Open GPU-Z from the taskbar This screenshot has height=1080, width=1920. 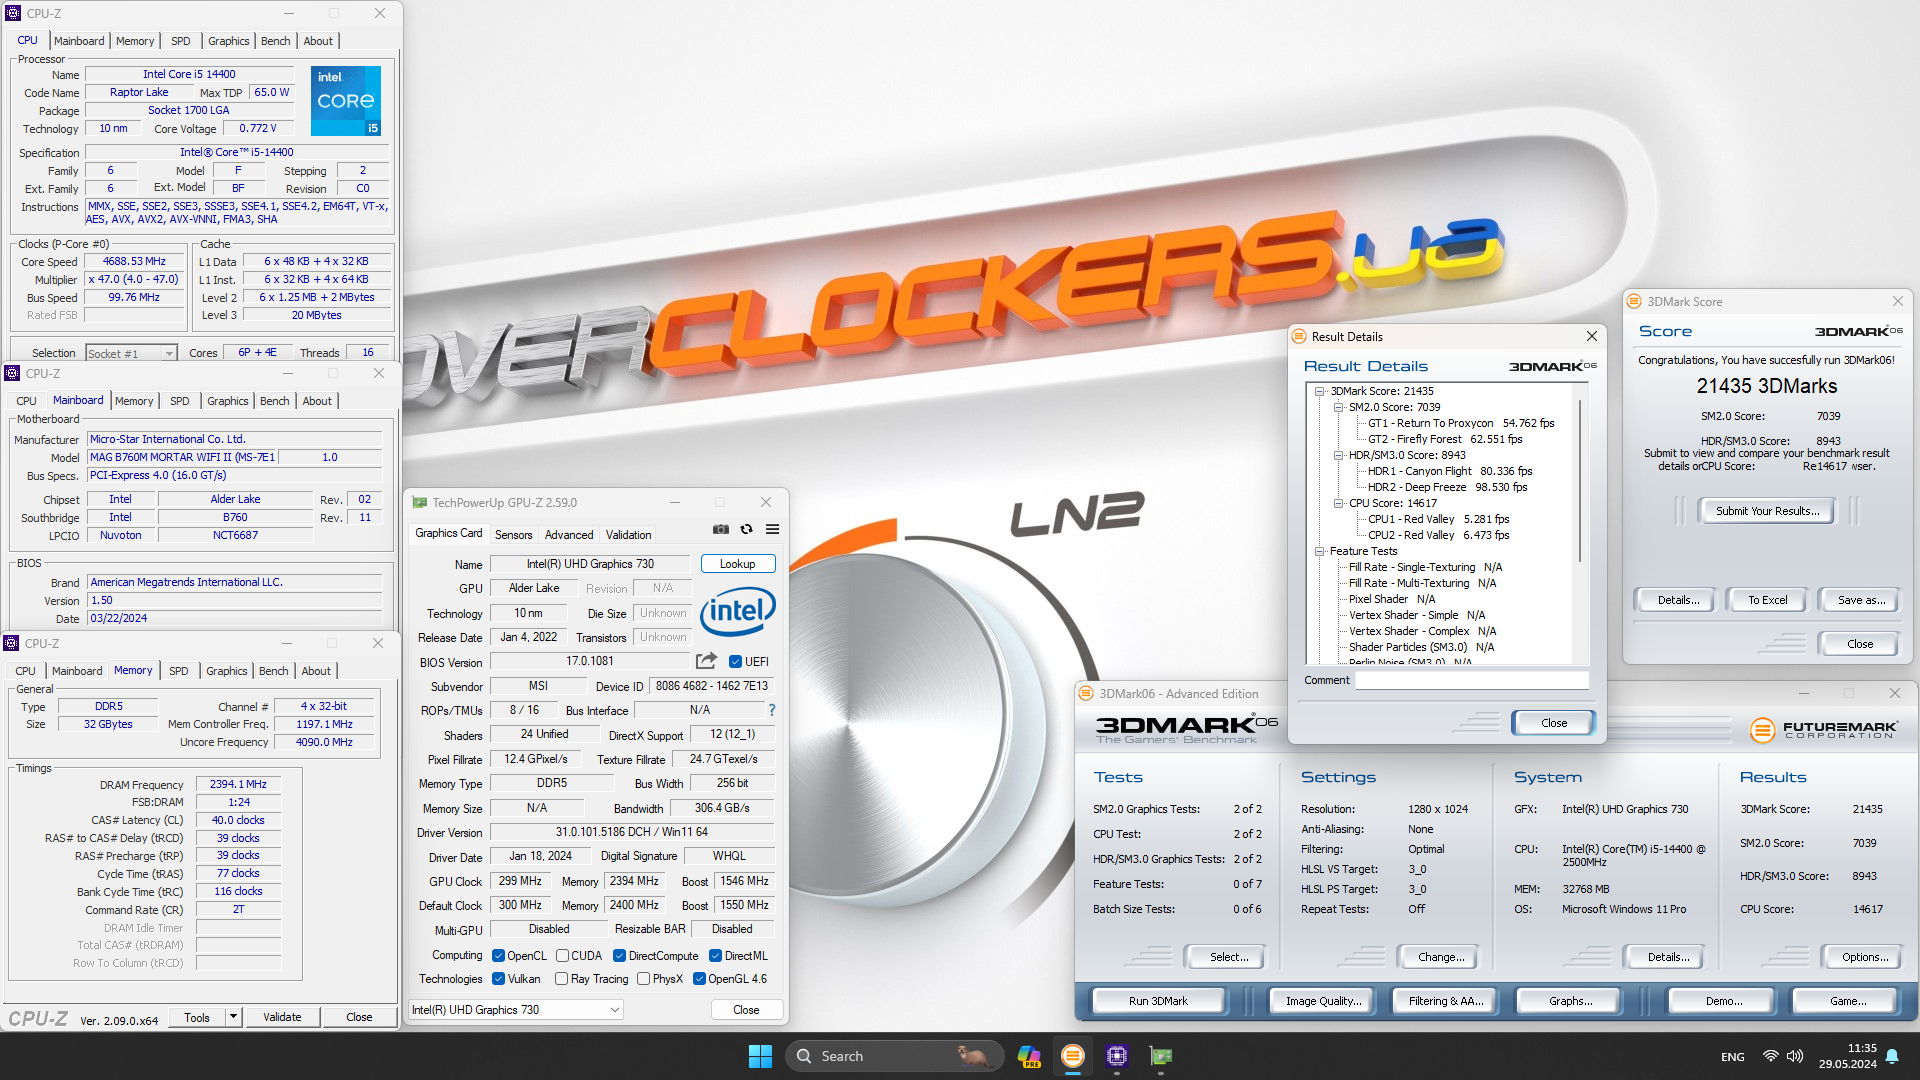[x=1161, y=1056]
